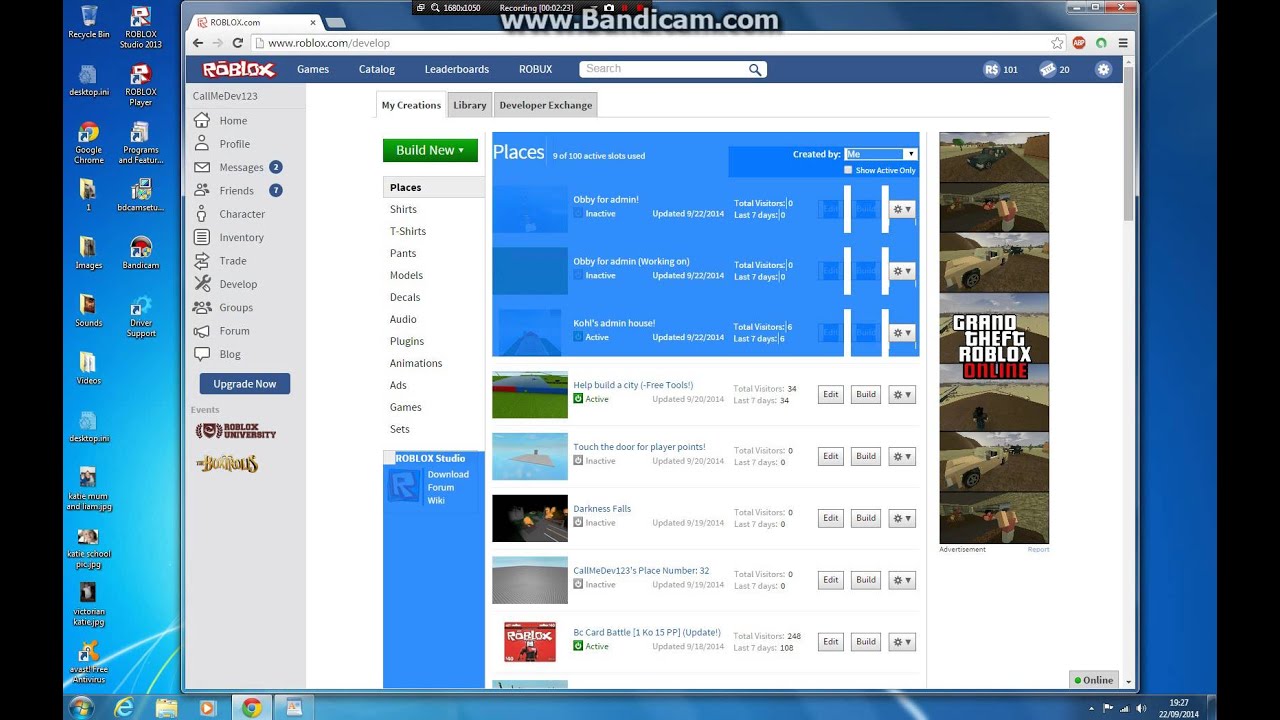Click the Grand Theft Roblox Online ad
Image resolution: width=1280 pixels, height=720 pixels.
(x=994, y=338)
